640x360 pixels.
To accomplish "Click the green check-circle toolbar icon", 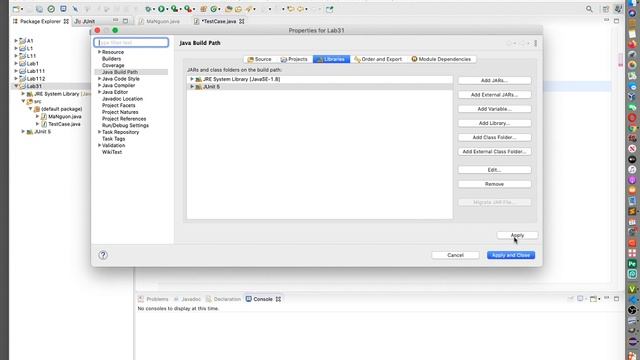I will pos(51,9).
